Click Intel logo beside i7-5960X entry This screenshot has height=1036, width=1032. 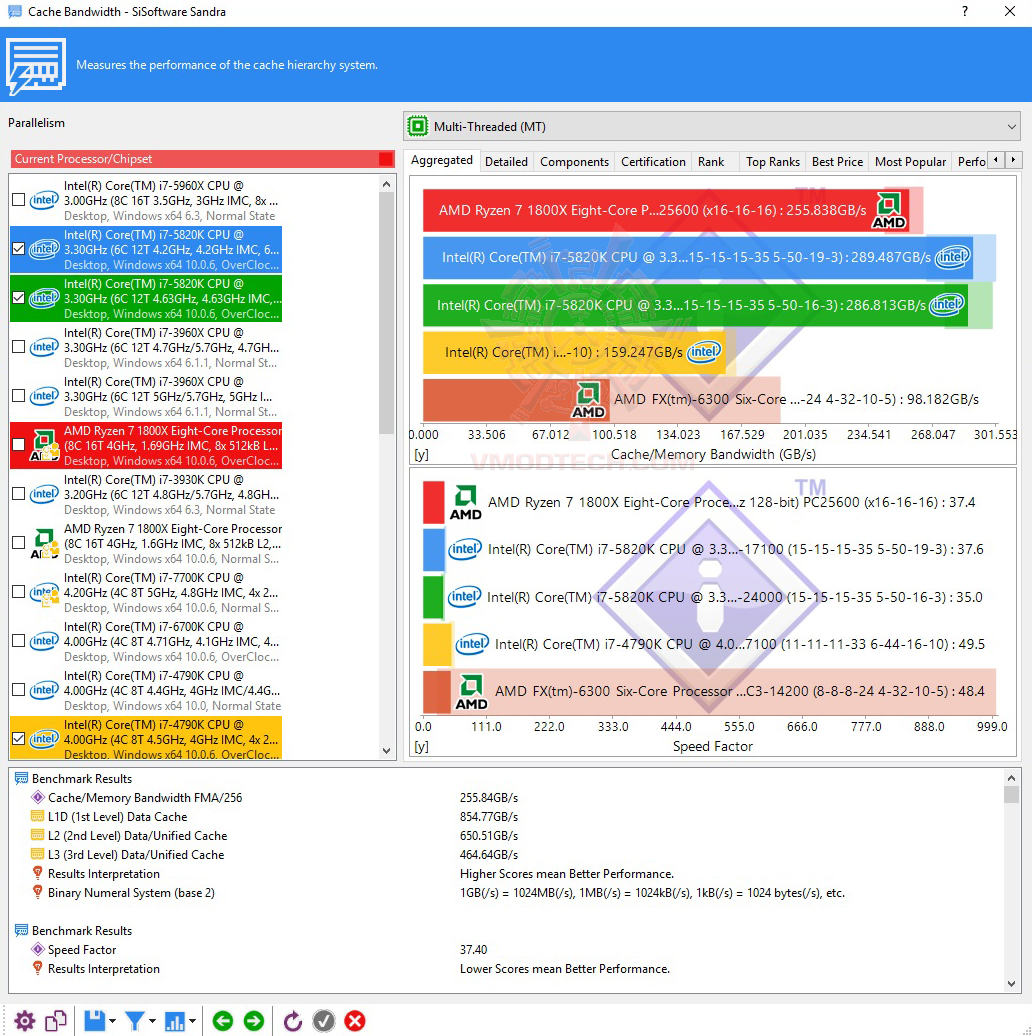(x=44, y=200)
